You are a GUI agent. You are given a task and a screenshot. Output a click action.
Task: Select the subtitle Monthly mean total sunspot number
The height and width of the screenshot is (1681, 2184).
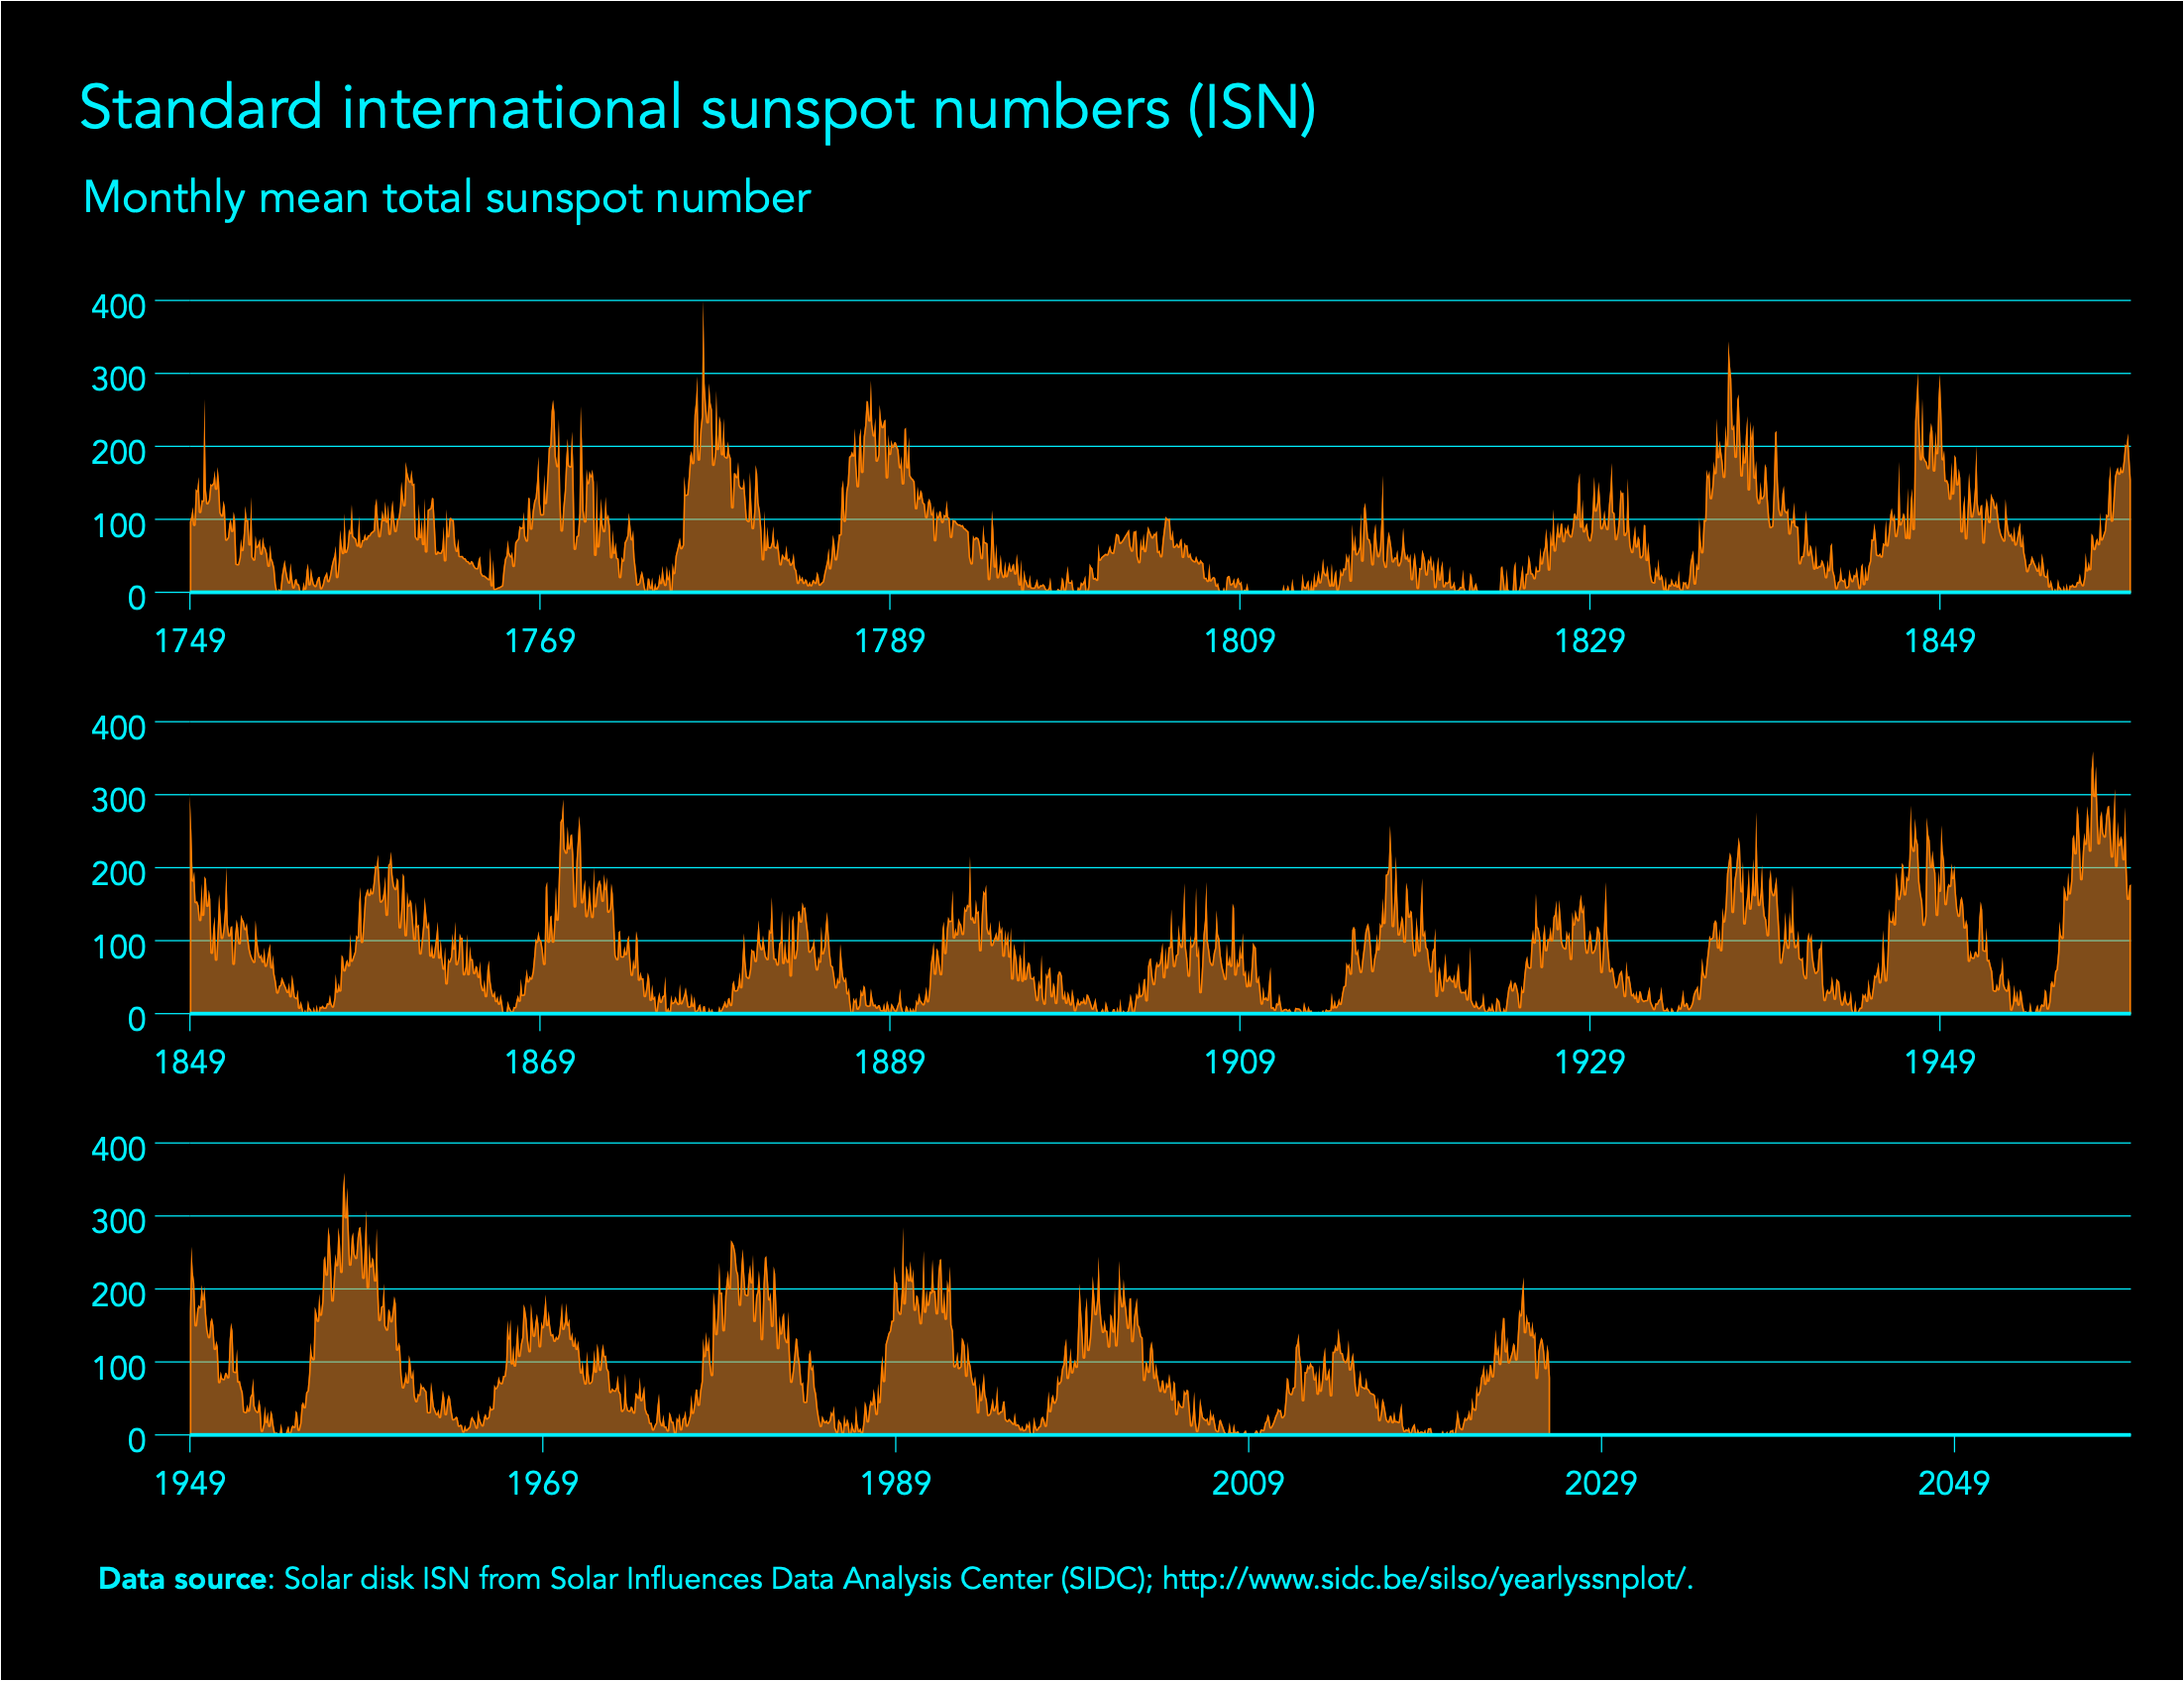[x=448, y=198]
